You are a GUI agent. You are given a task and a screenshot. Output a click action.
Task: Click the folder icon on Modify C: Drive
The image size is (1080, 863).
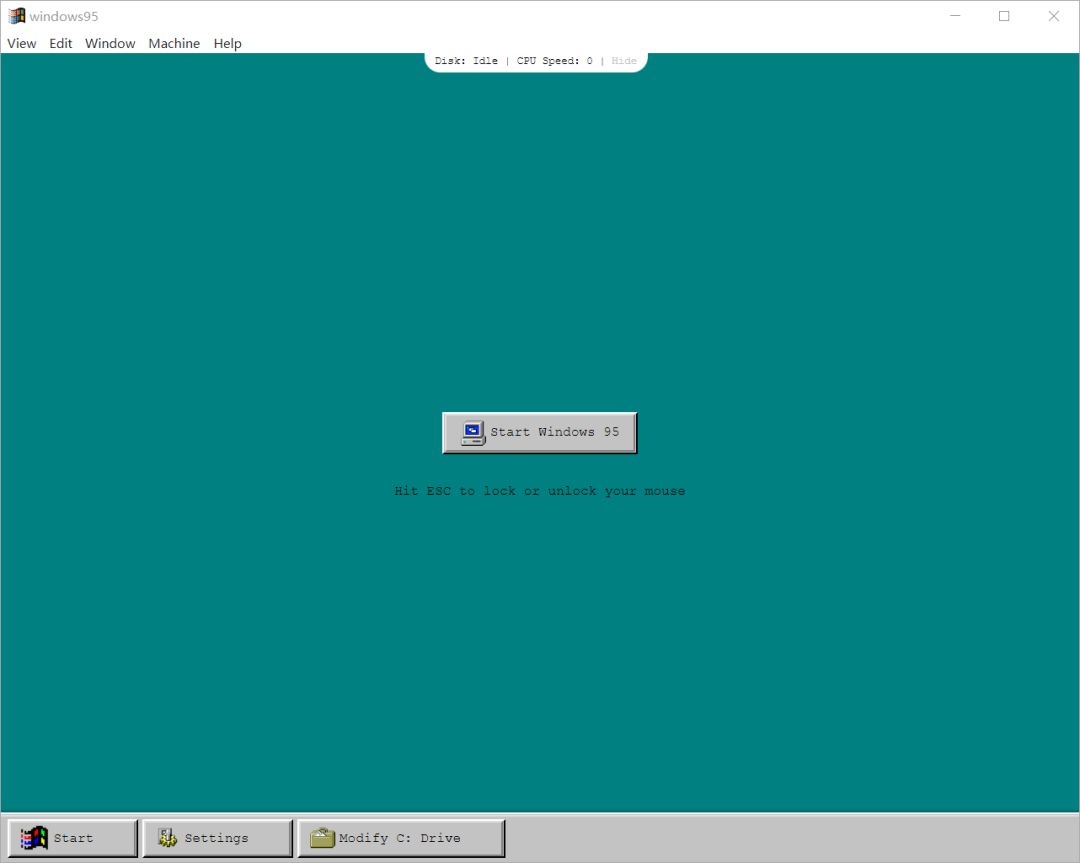pos(321,837)
